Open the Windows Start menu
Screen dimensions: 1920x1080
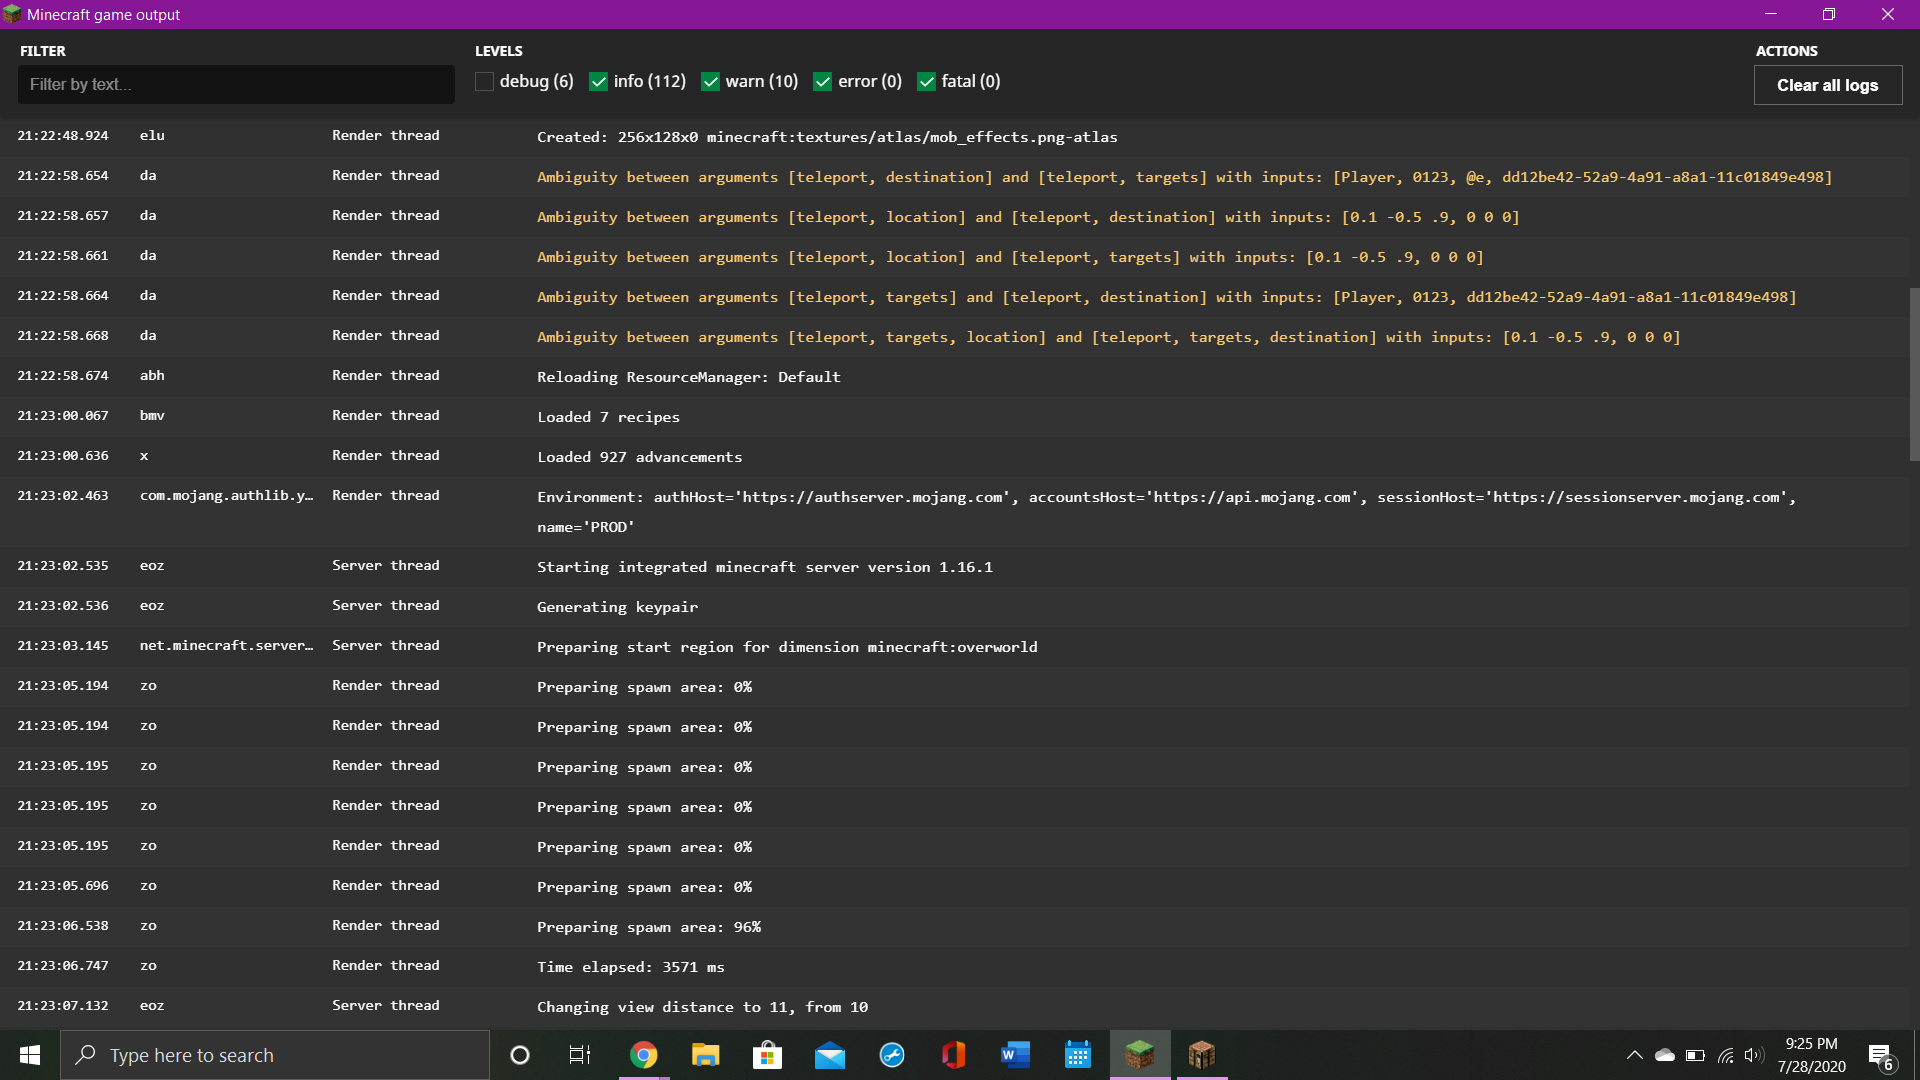[x=30, y=1055]
